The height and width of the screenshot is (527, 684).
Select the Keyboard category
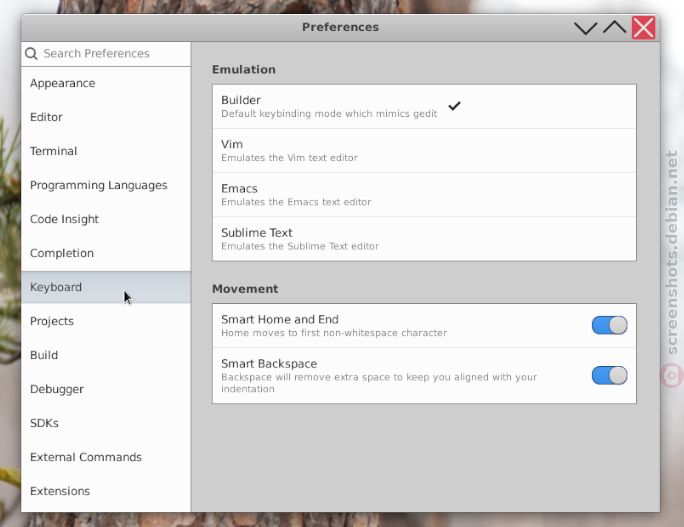[x=106, y=287]
